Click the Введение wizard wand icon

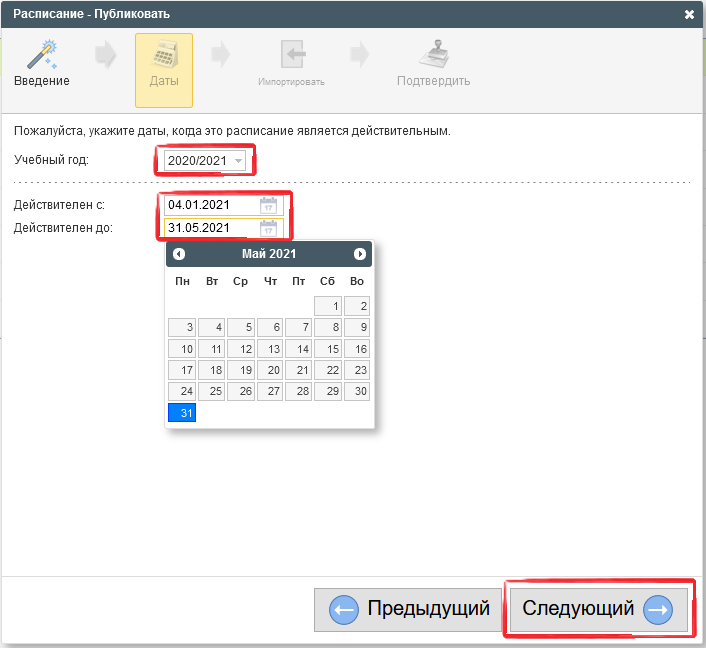tap(41, 55)
